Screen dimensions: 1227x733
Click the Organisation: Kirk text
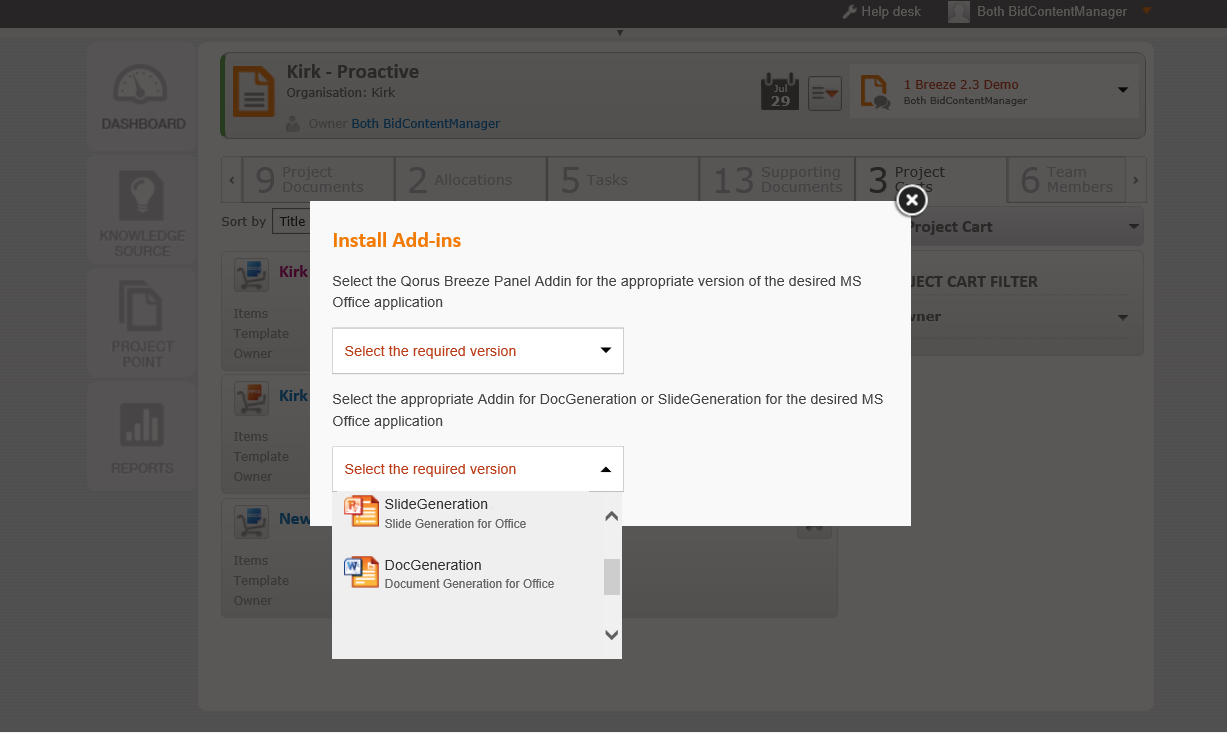click(x=341, y=93)
